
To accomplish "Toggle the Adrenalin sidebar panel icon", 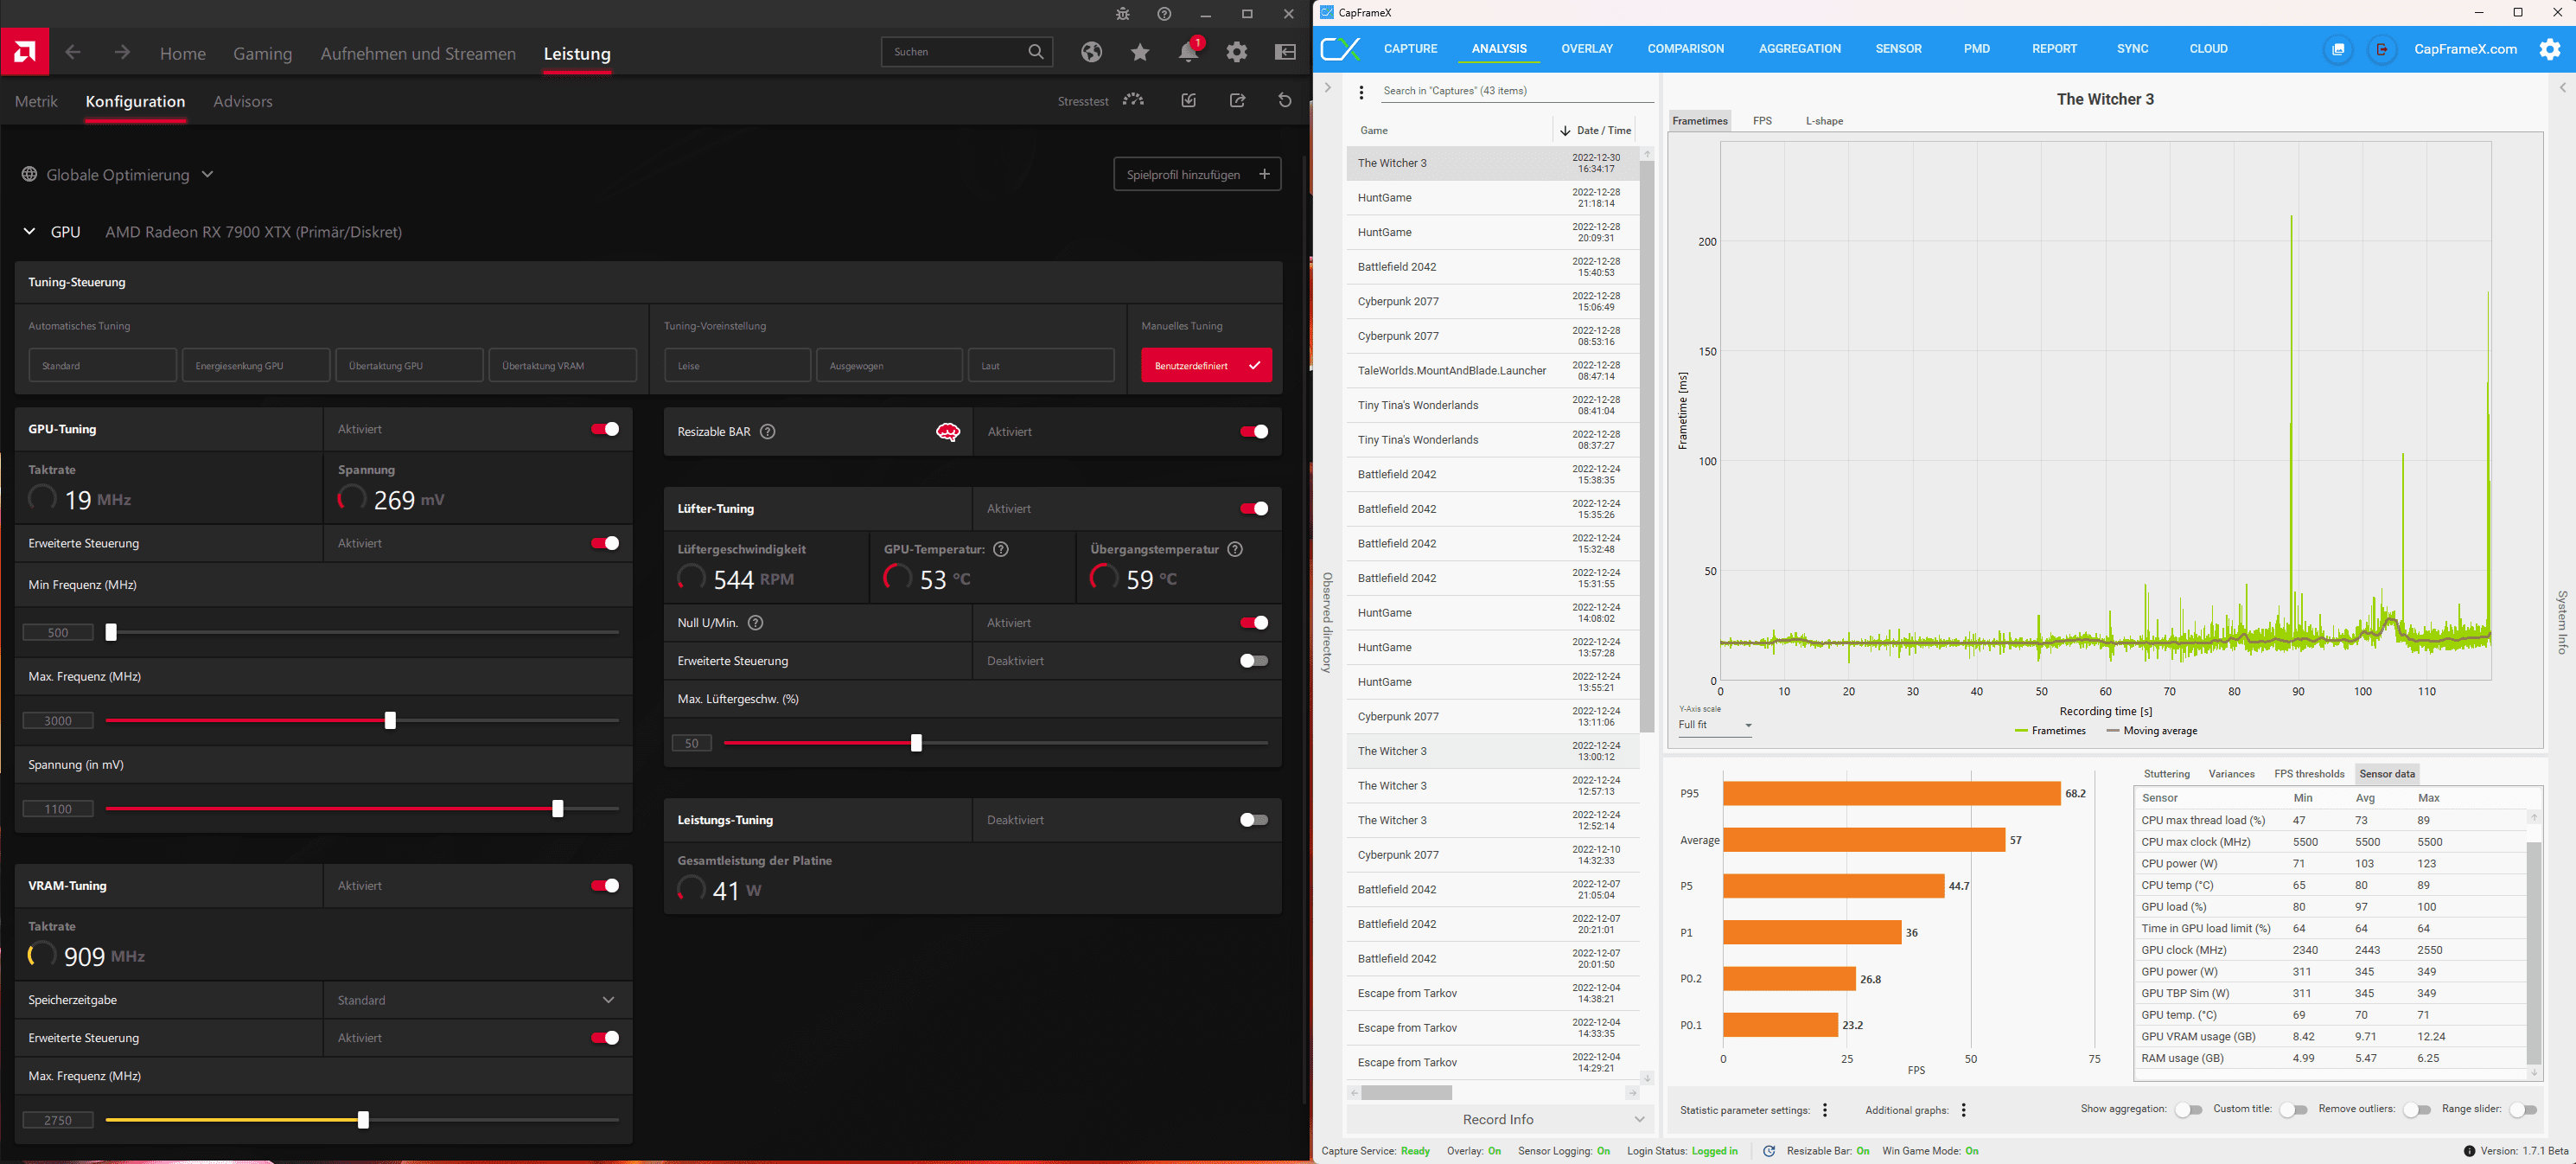I will pyautogui.click(x=1286, y=52).
